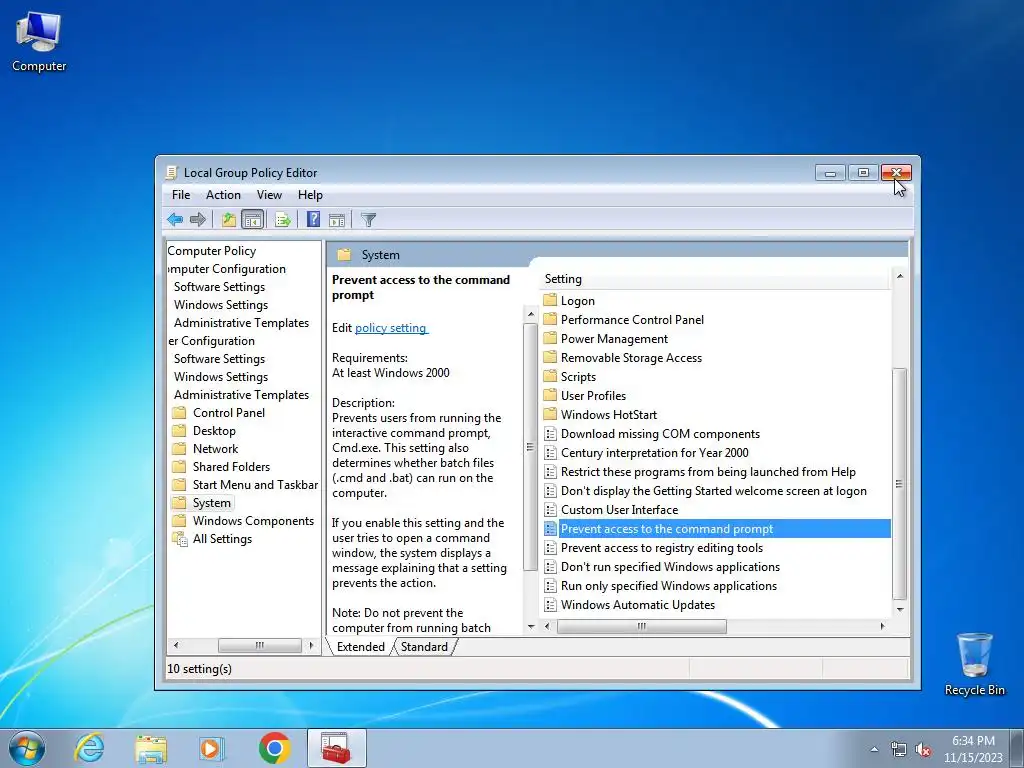Select the first Software Settings tree node
Viewport: 1024px width, 768px height.
tap(219, 287)
